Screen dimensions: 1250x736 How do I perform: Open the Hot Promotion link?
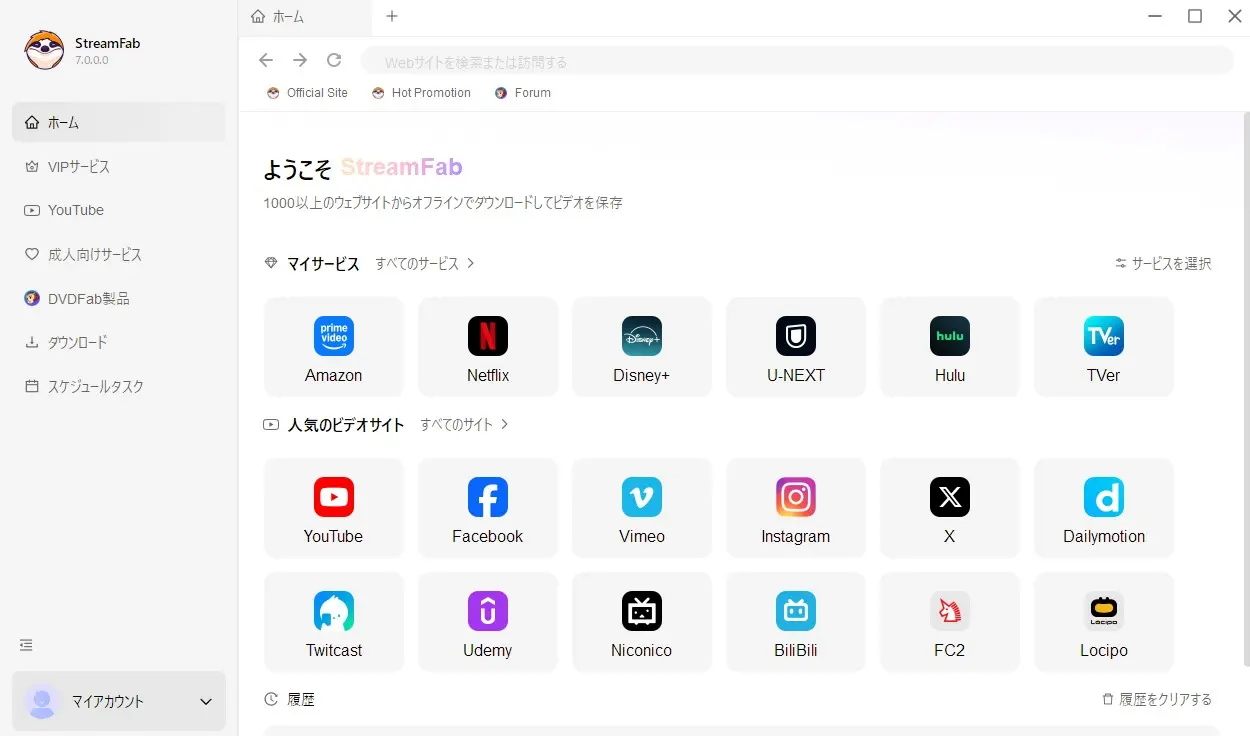[x=421, y=92]
